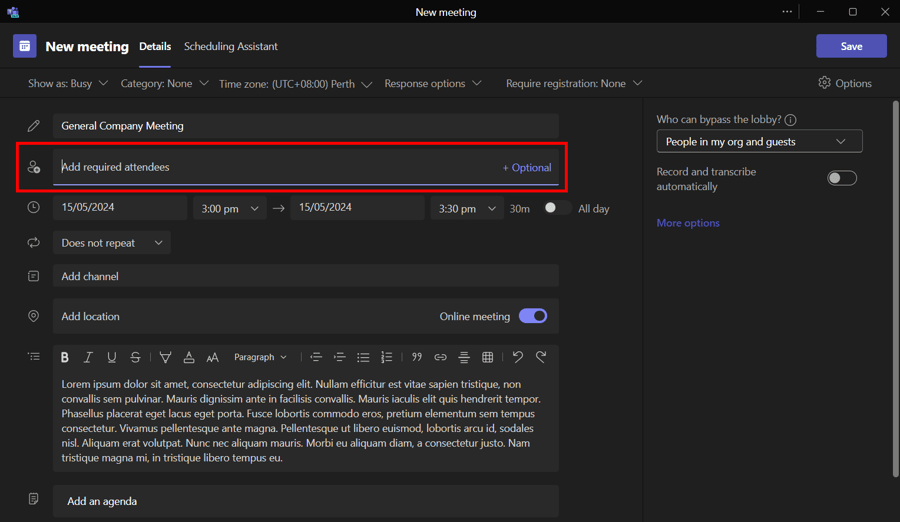Image resolution: width=900 pixels, height=522 pixels.
Task: Expand Response options menu
Action: (433, 83)
